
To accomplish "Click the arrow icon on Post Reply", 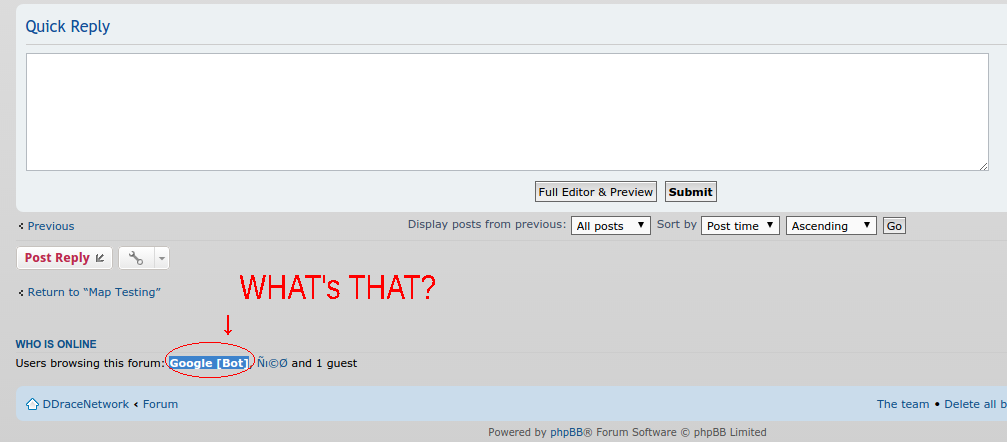I will tap(100, 258).
